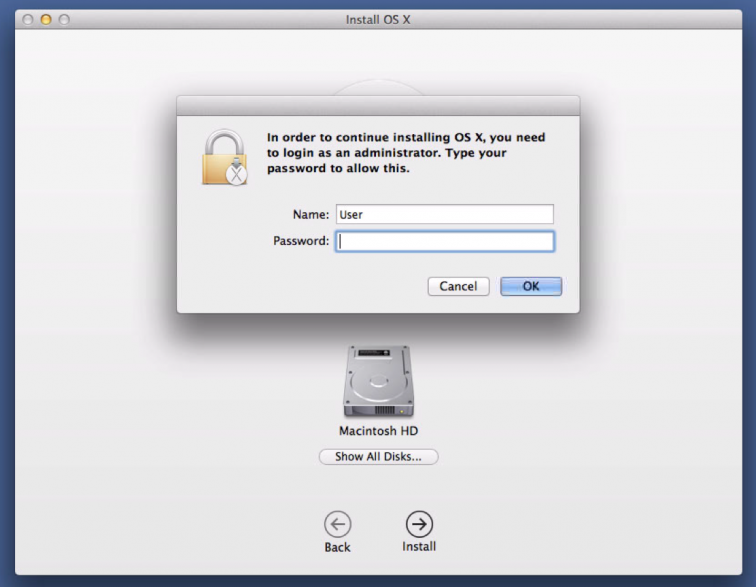Click the Password: label text
The height and width of the screenshot is (587, 756).
[x=301, y=241]
